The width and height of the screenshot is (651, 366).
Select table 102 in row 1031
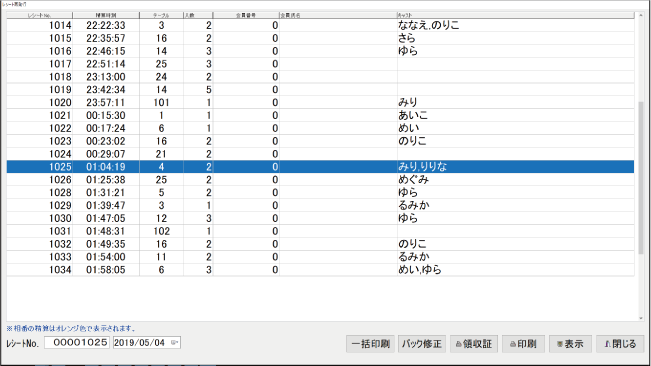pyautogui.click(x=161, y=231)
